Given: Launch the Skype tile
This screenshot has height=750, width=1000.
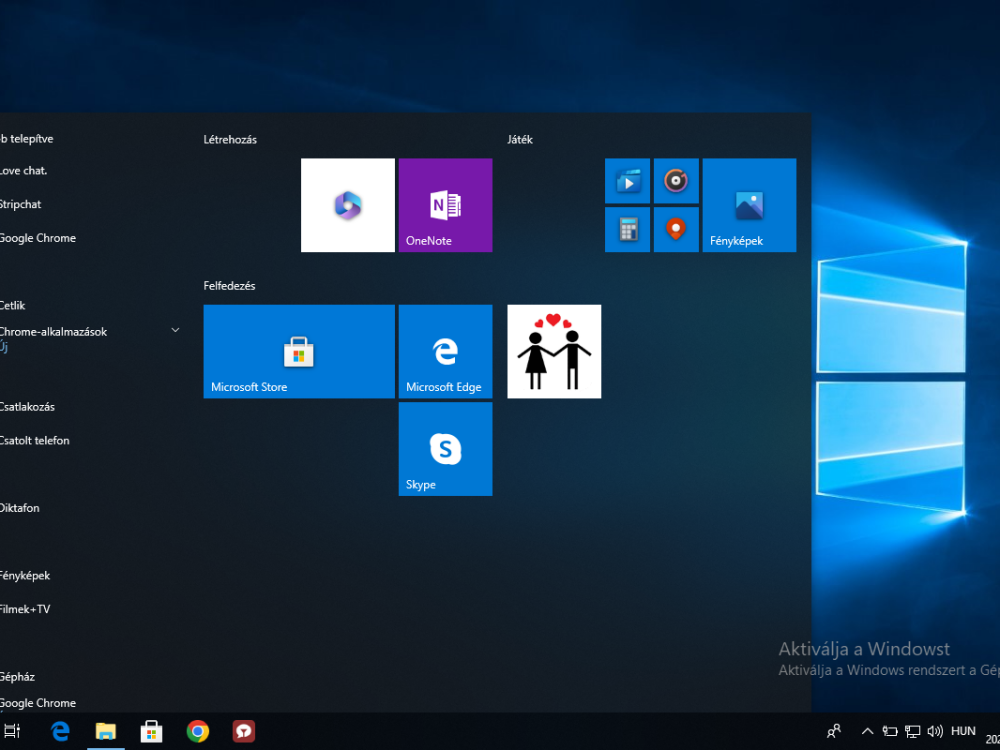Looking at the screenshot, I should [445, 449].
